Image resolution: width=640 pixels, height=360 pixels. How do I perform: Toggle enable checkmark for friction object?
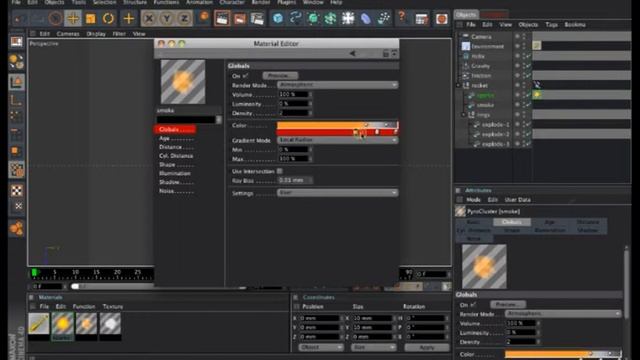[x=528, y=76]
